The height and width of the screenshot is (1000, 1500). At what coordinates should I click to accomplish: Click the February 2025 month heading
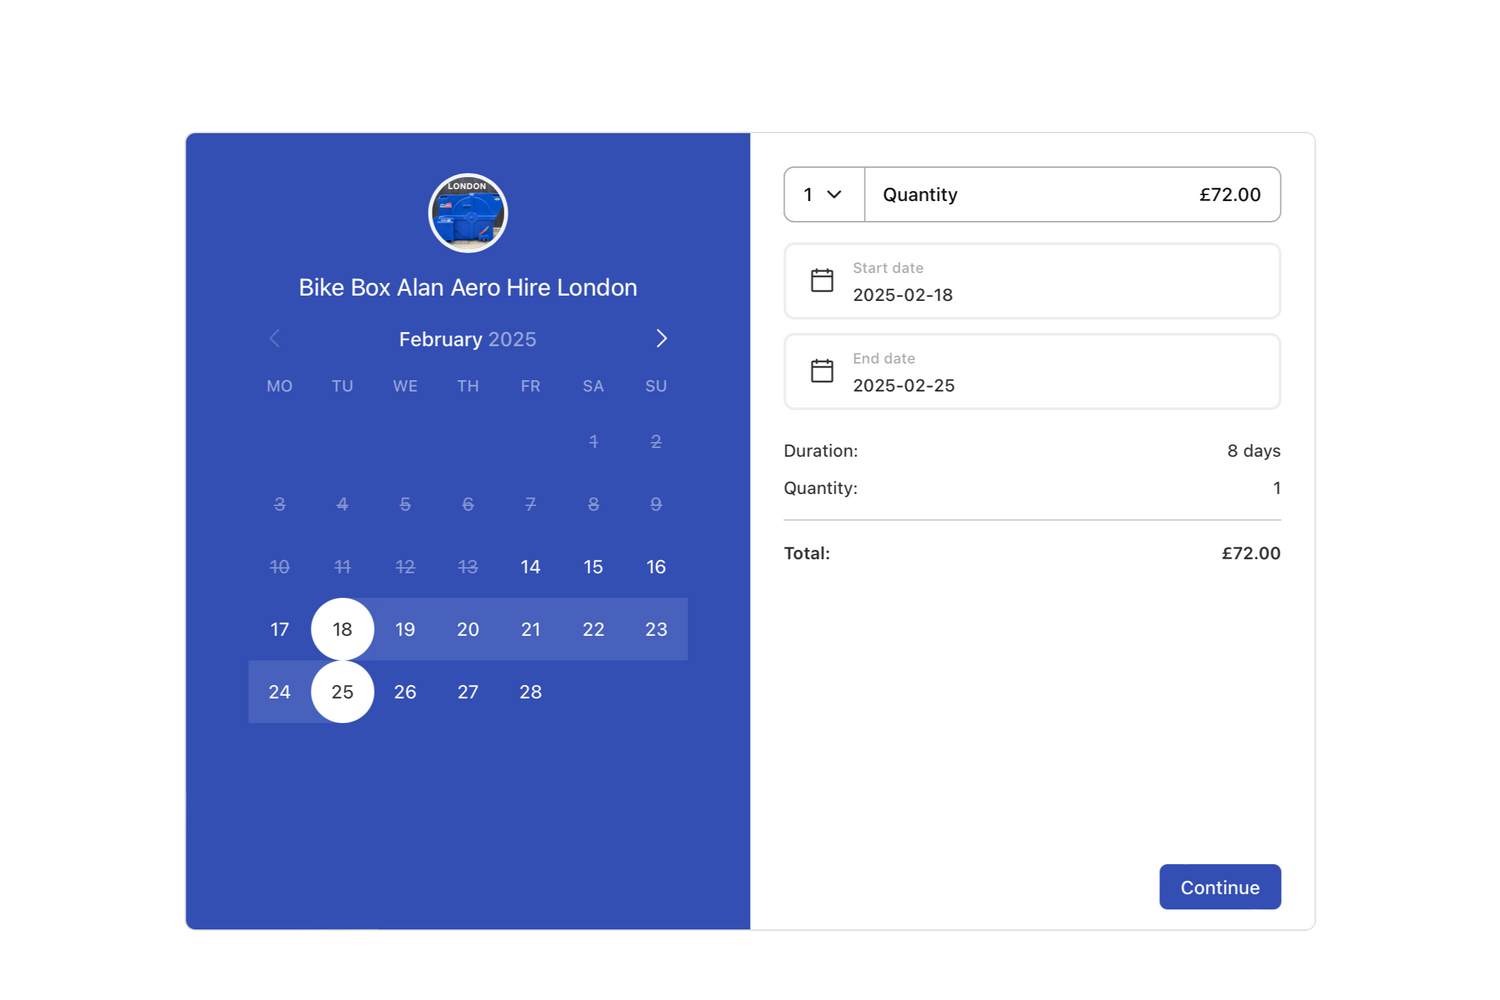click(x=467, y=340)
